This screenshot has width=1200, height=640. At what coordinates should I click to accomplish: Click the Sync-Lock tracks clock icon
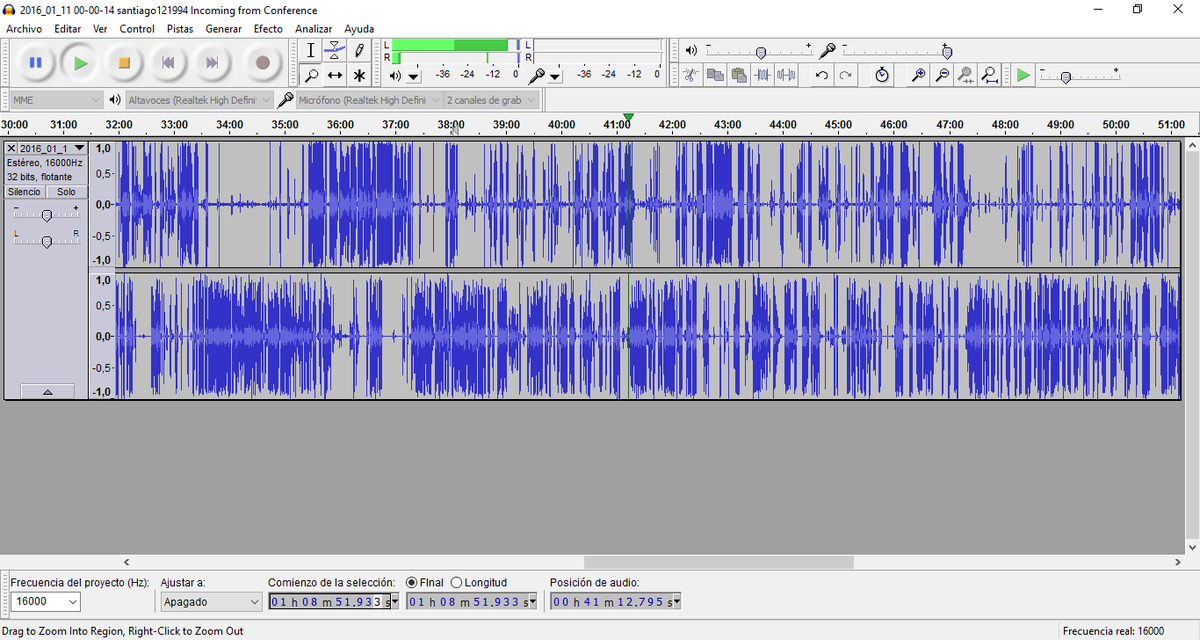click(881, 75)
